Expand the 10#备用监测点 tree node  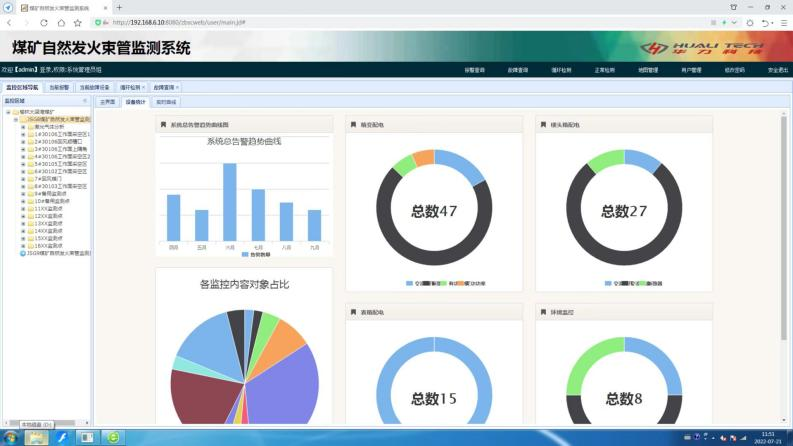coord(23,201)
